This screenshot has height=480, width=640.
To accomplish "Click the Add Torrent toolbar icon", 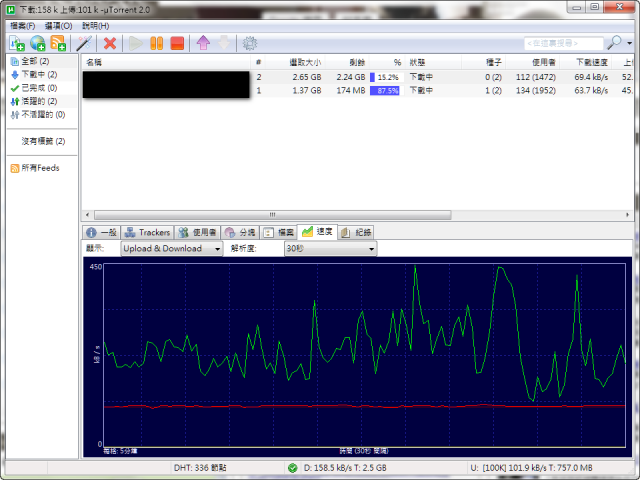I will [x=17, y=43].
